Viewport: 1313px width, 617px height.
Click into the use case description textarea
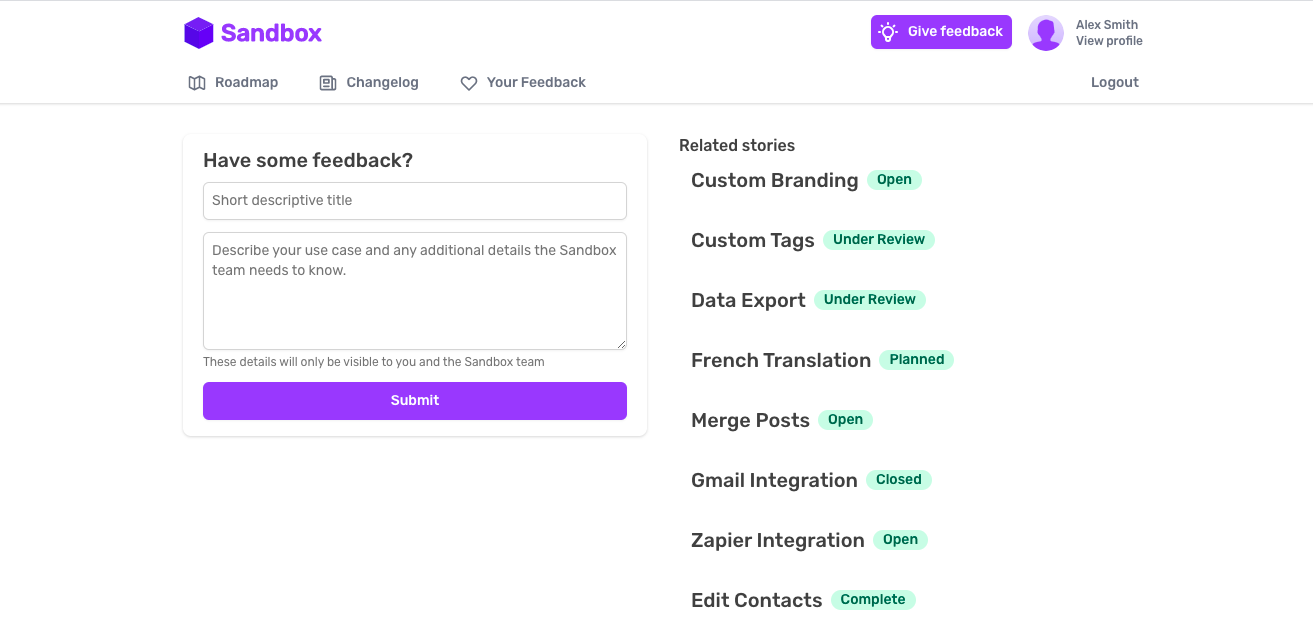click(x=415, y=291)
